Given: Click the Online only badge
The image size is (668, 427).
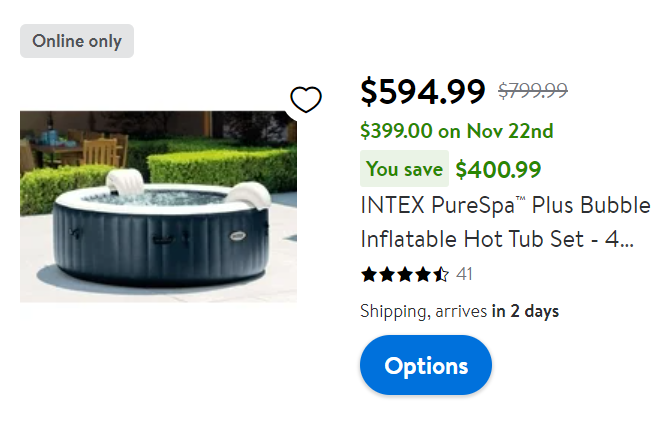Looking at the screenshot, I should [x=77, y=41].
